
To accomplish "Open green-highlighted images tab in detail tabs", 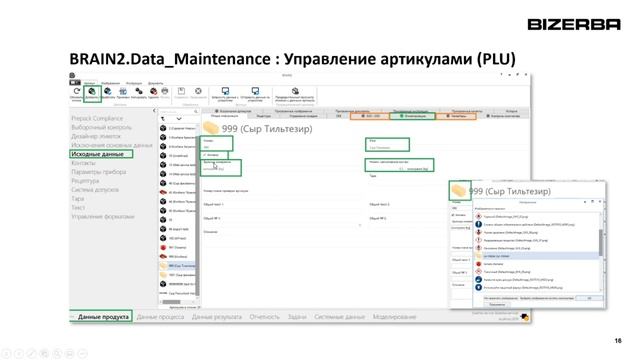I will click(x=413, y=116).
